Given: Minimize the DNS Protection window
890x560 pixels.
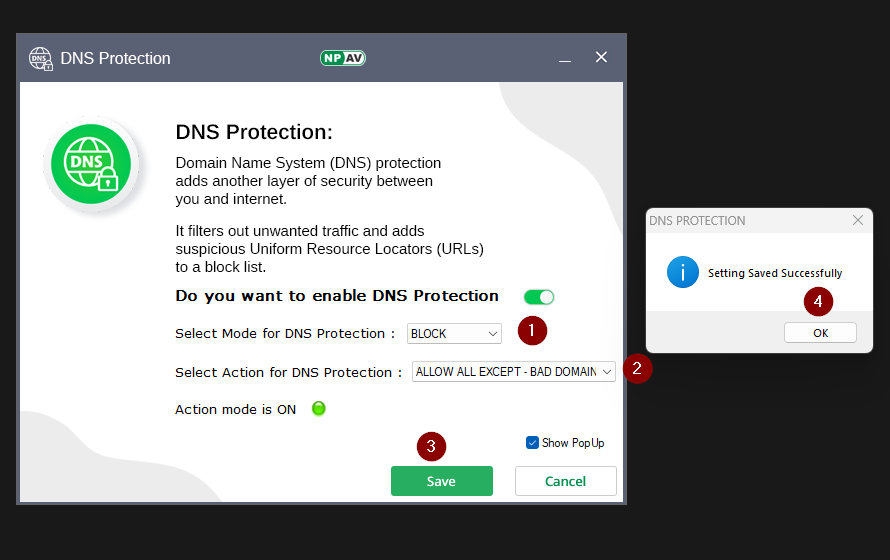Looking at the screenshot, I should [565, 58].
